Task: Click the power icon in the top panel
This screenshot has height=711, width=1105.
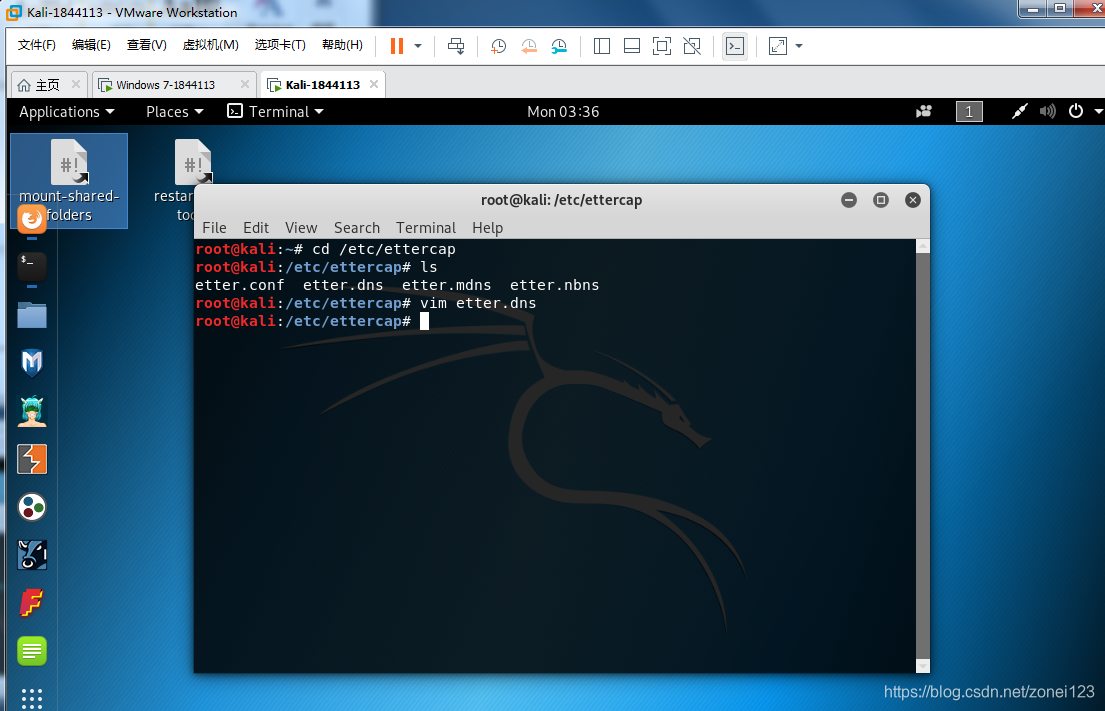Action: (x=1075, y=111)
